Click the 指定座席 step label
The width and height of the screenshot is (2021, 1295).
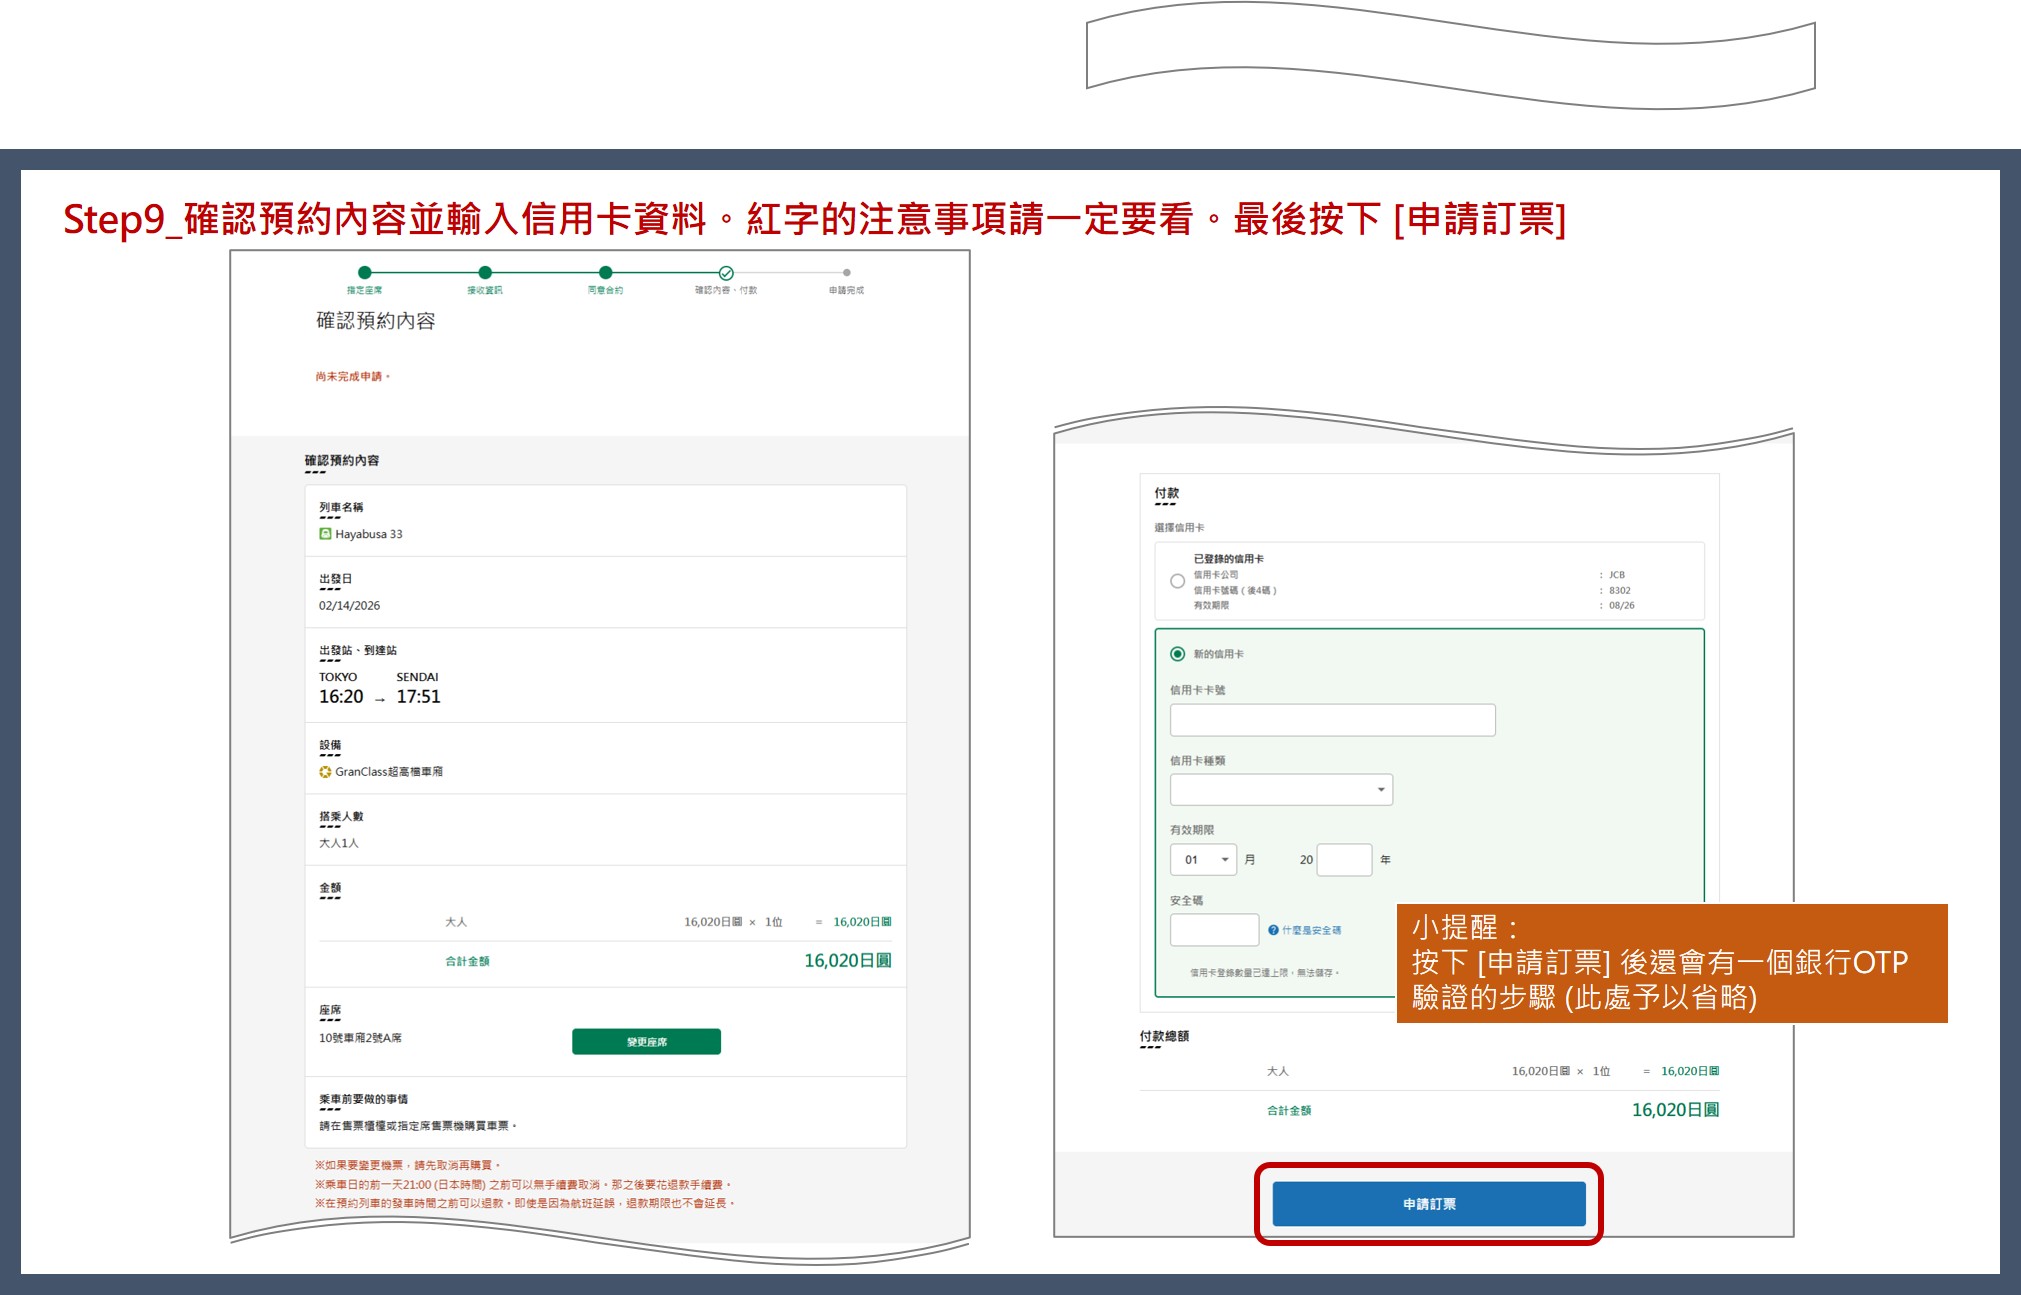pos(364,290)
